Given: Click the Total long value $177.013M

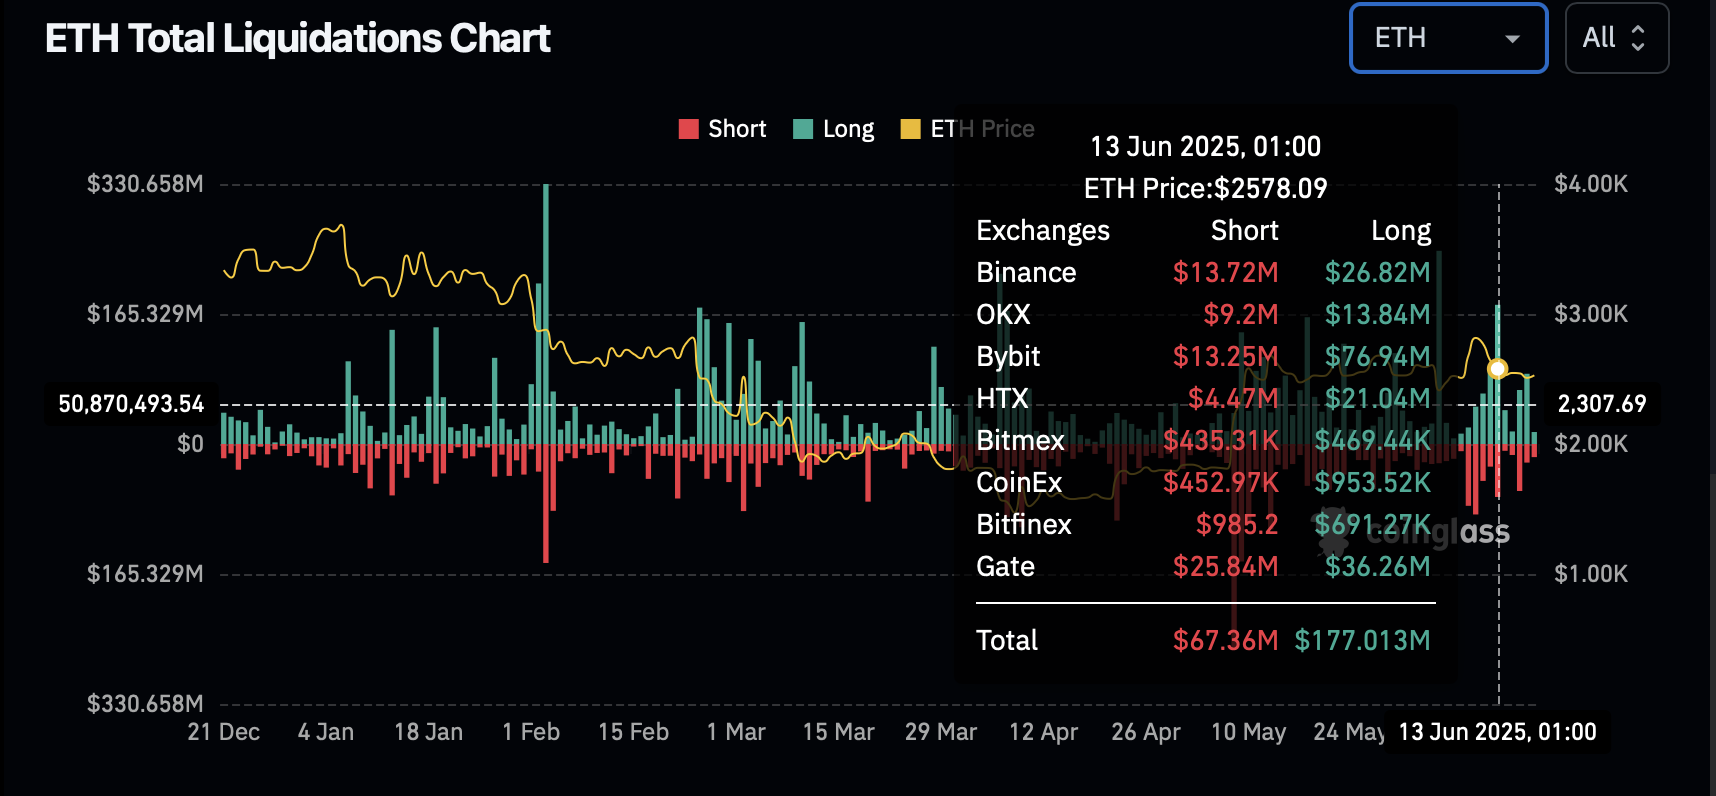Looking at the screenshot, I should [x=1363, y=640].
